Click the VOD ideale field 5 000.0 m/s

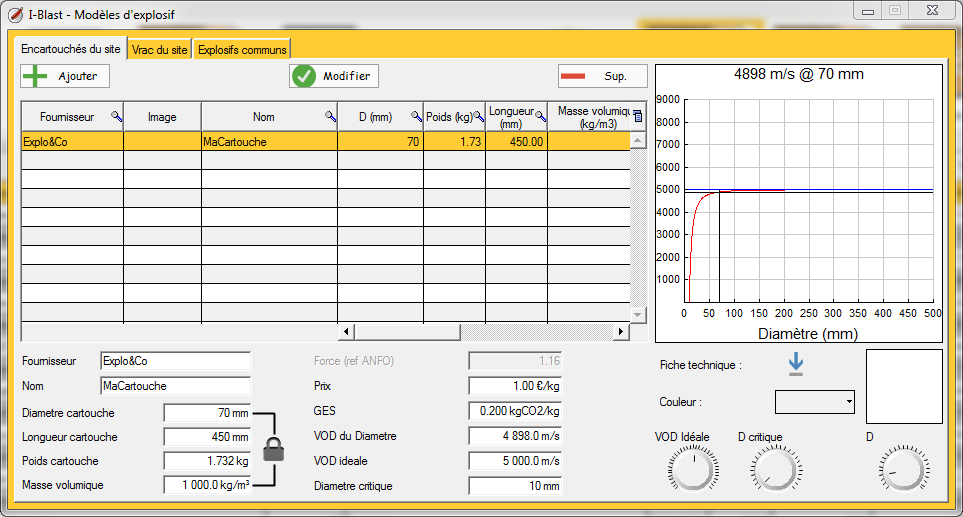(515, 461)
